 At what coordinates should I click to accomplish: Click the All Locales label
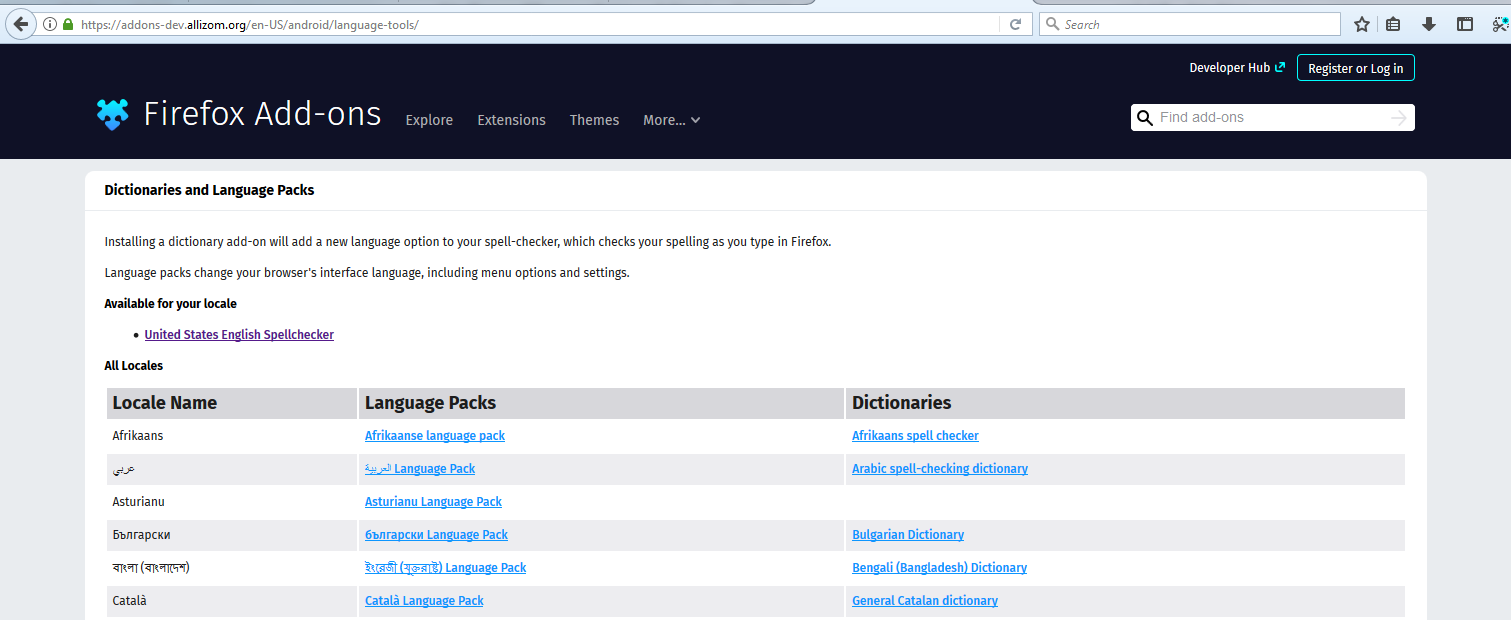coord(133,366)
